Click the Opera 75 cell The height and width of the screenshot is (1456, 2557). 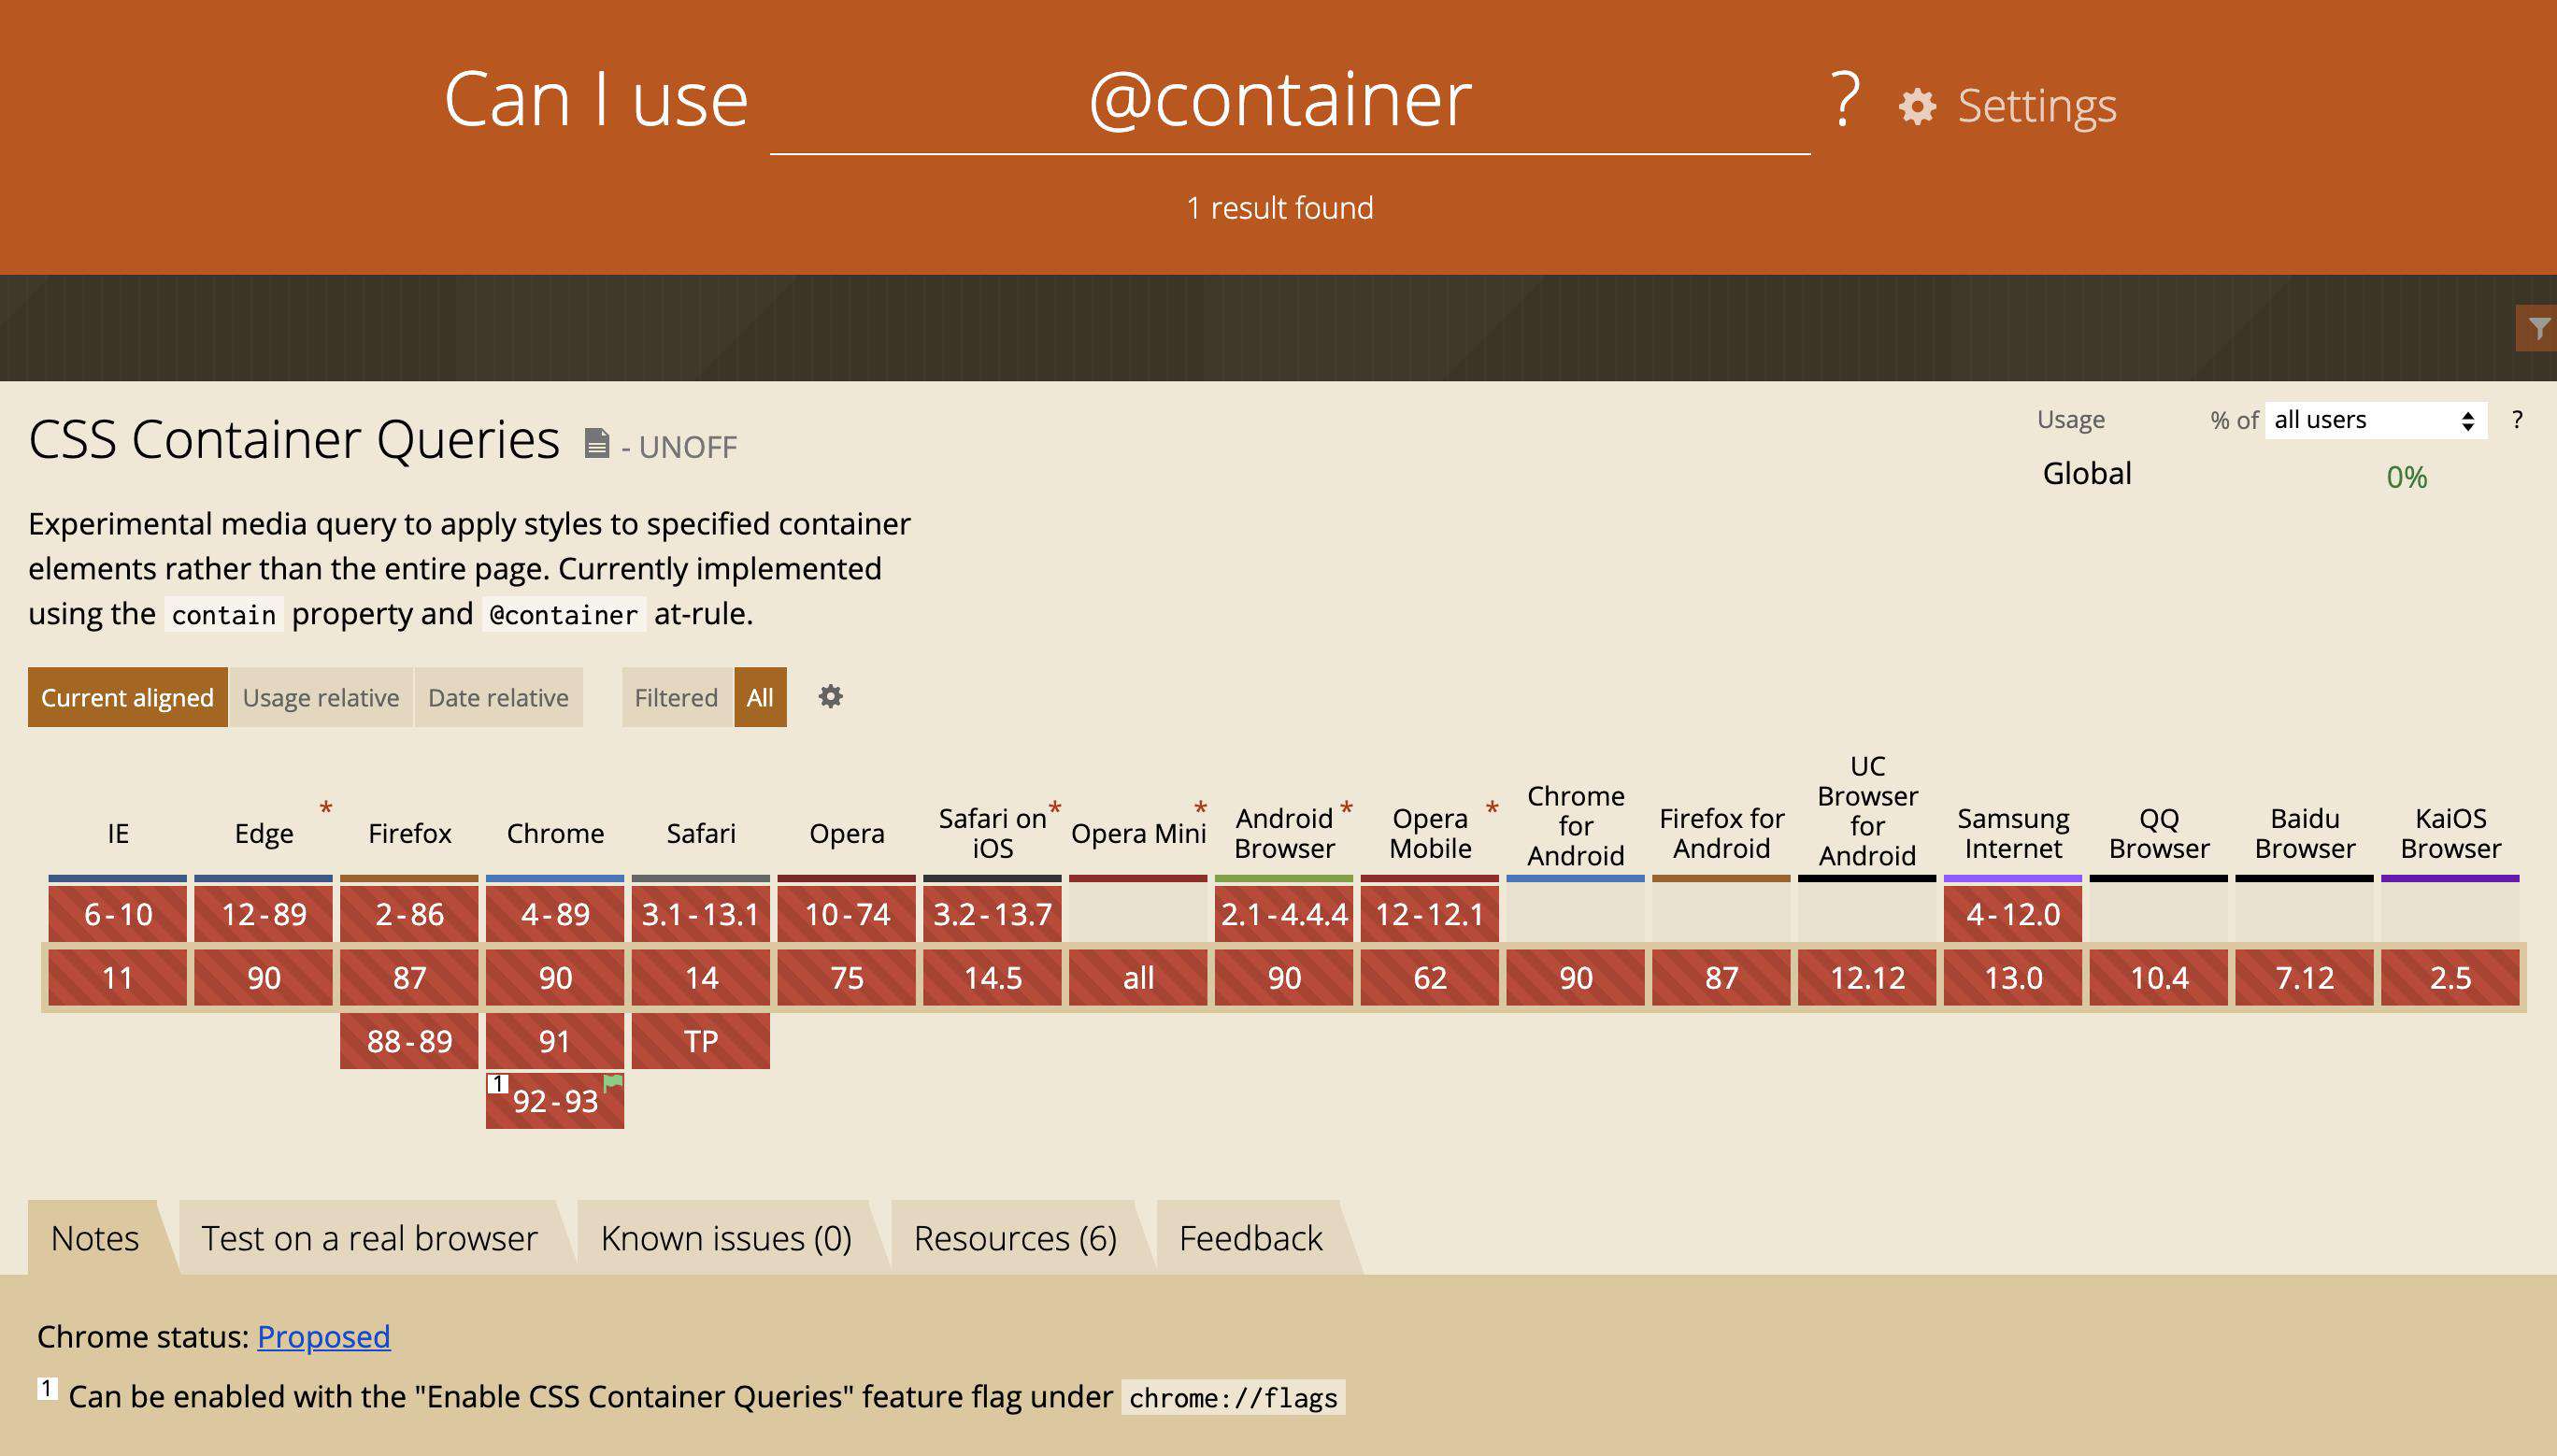[x=847, y=977]
